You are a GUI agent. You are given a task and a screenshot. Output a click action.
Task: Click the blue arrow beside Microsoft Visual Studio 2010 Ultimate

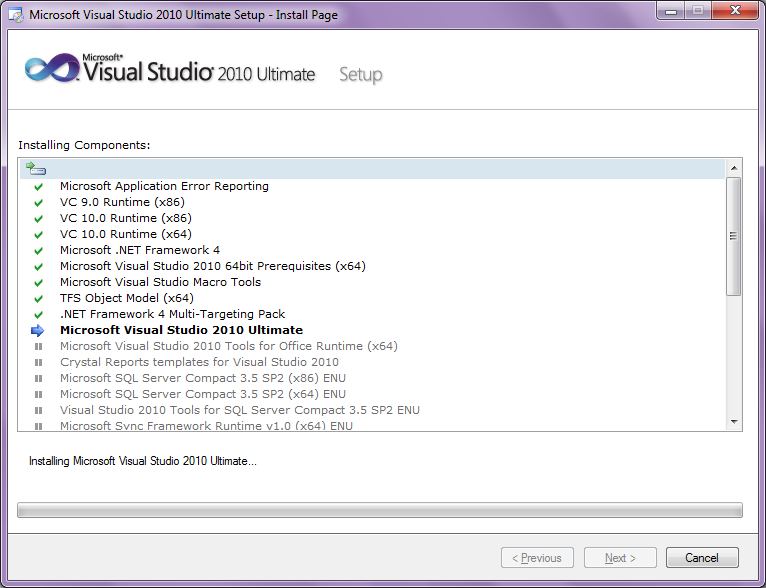[x=39, y=330]
